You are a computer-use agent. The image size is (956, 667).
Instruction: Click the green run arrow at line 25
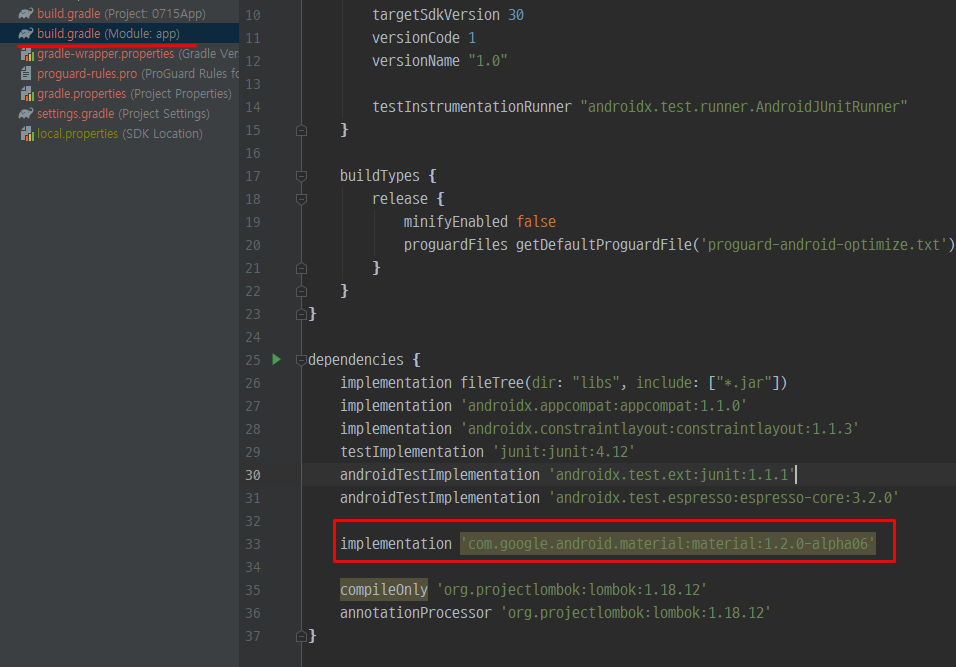[x=276, y=360]
